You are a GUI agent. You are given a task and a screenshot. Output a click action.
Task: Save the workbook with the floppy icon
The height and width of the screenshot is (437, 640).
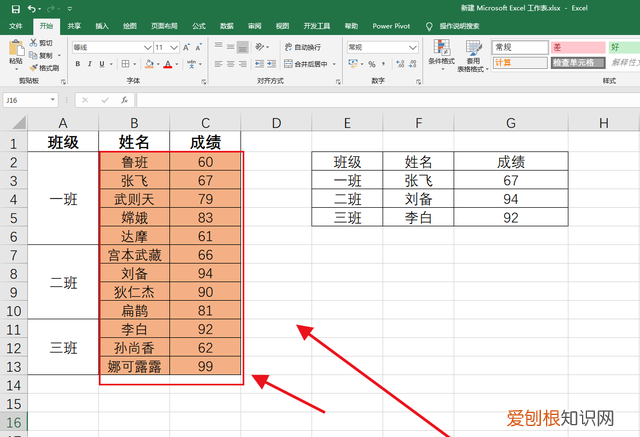16,9
